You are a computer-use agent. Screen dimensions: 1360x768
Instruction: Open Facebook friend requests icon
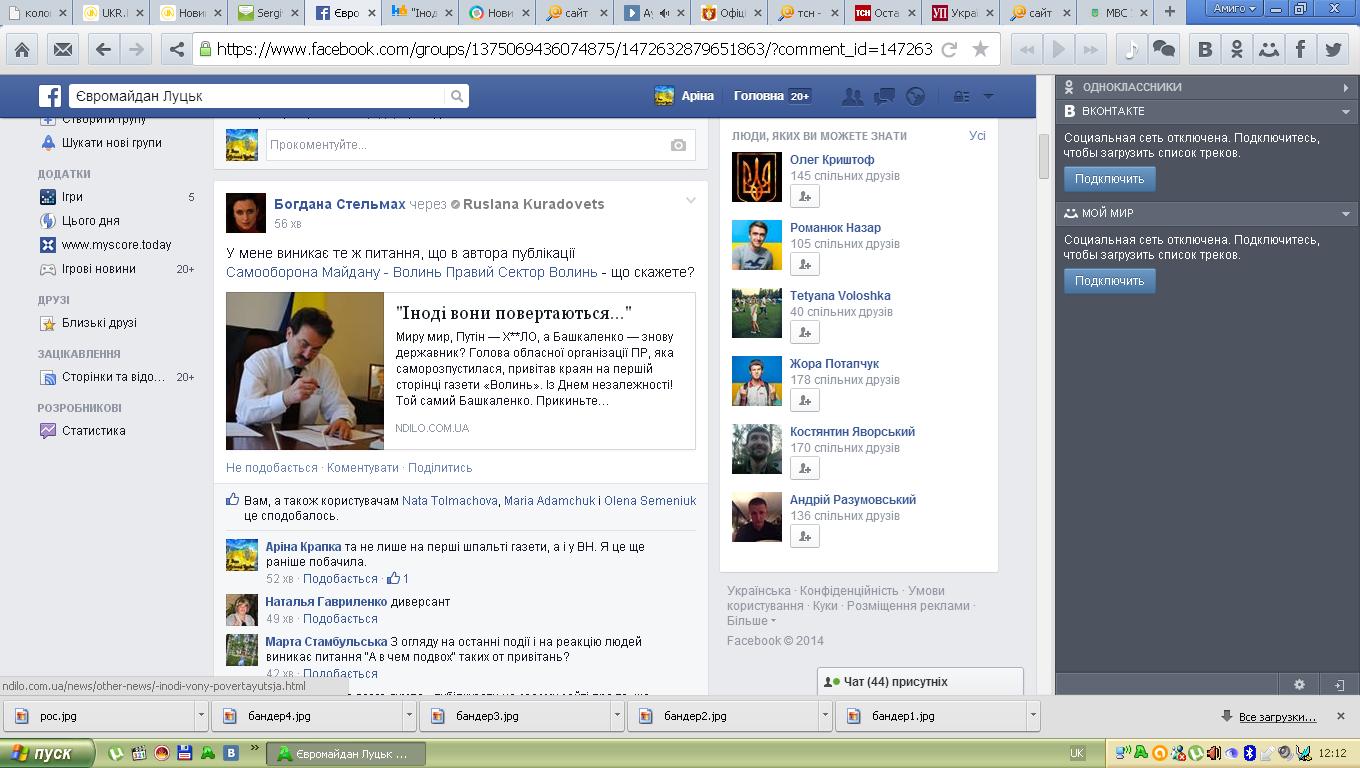pyautogui.click(x=853, y=96)
